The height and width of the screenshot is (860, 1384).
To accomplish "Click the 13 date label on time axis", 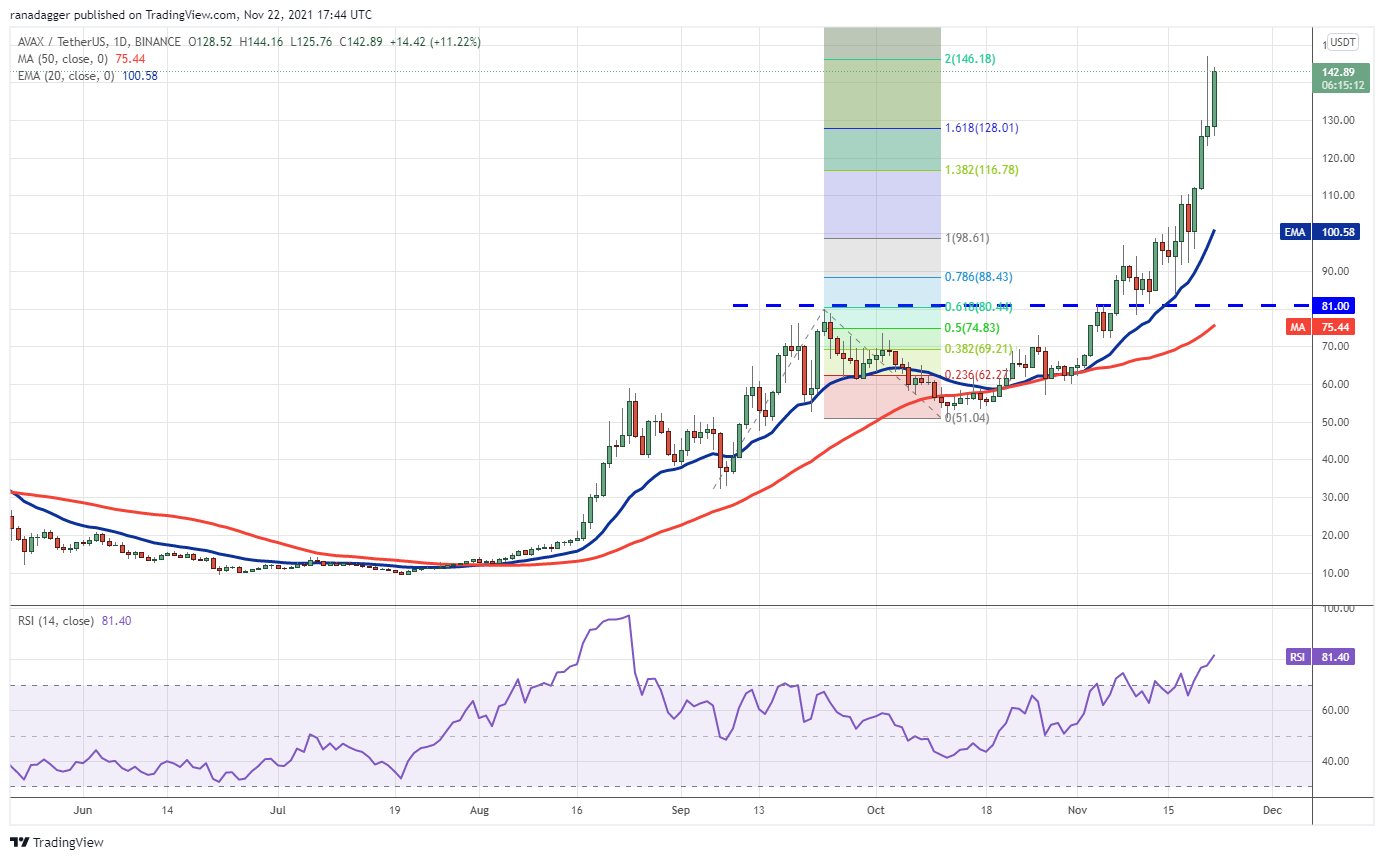I will (759, 810).
